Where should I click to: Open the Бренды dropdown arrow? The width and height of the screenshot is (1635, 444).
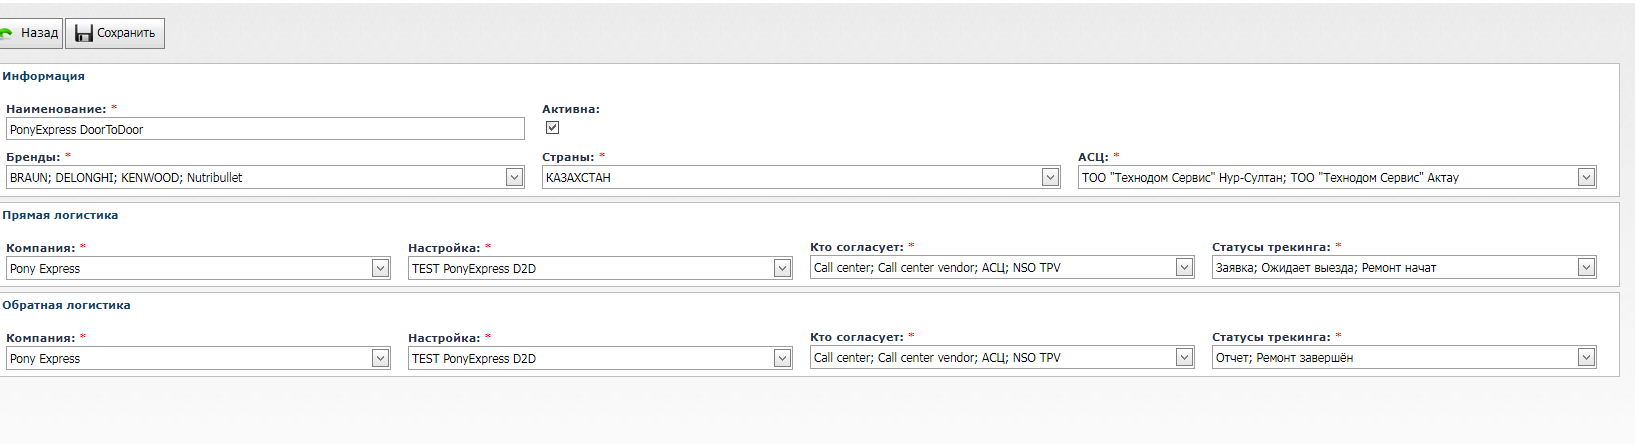click(x=514, y=177)
